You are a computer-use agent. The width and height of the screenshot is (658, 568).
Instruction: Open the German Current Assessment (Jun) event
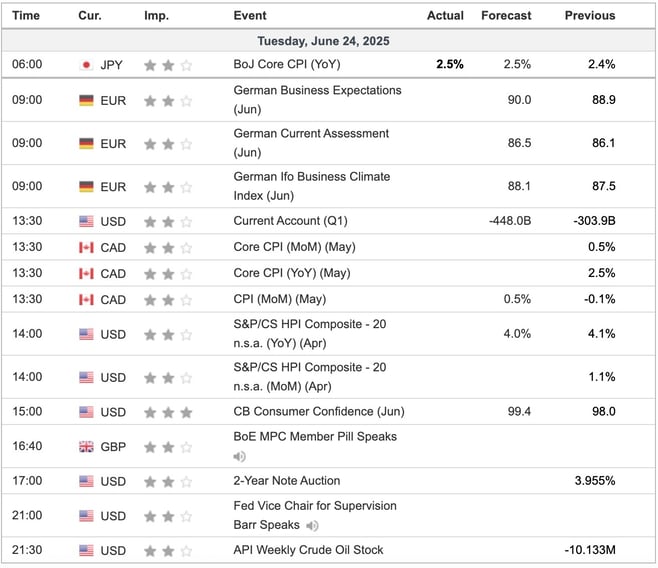311,143
